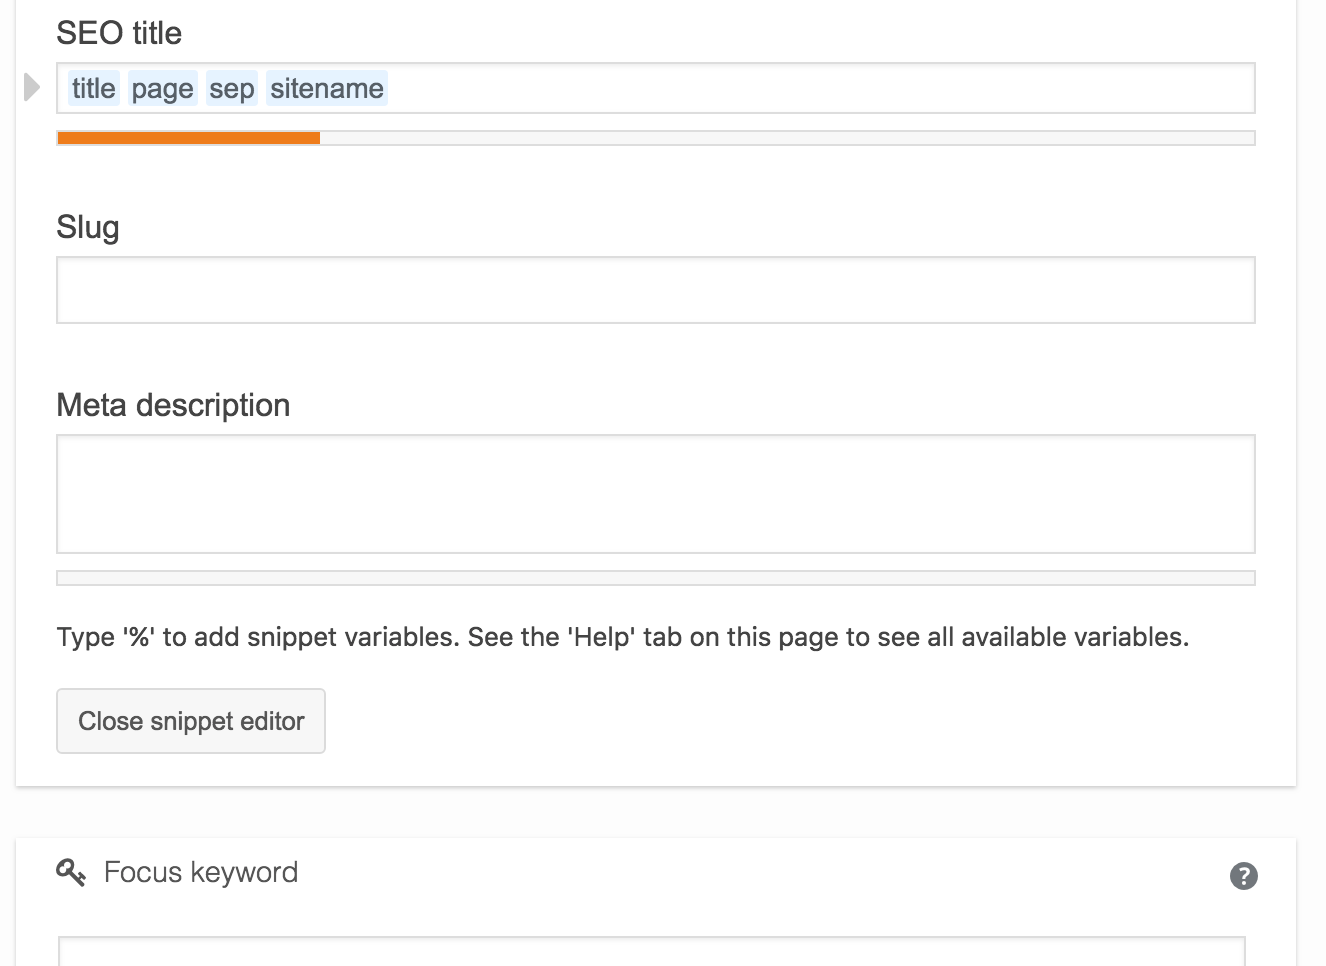Click the orange SEO title length progress bar
Image resolution: width=1326 pixels, height=966 pixels.
point(189,138)
